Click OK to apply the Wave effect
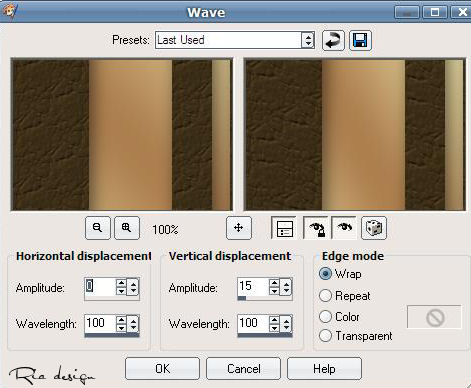The height and width of the screenshot is (388, 471). 163,369
